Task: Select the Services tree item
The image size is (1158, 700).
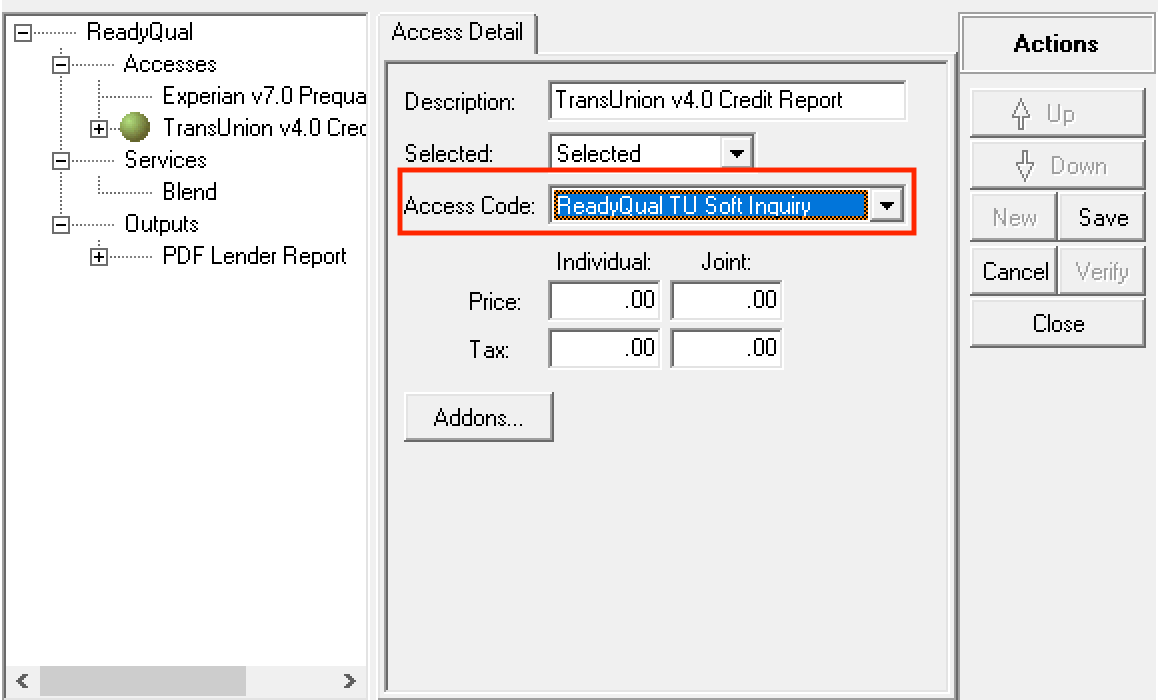Action: (x=165, y=159)
